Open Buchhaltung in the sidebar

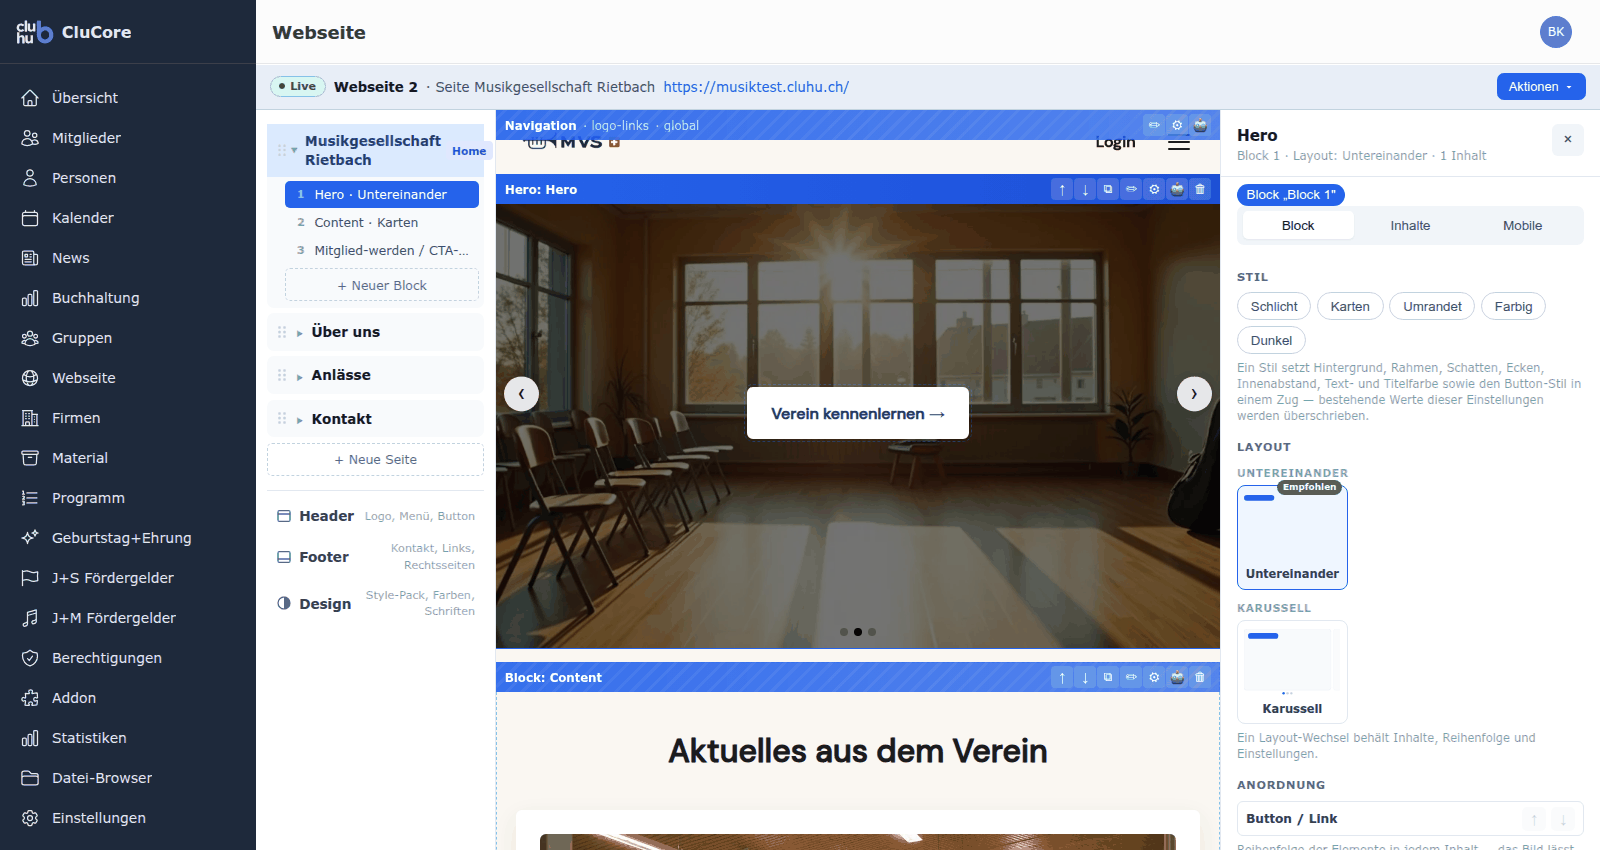point(128,298)
